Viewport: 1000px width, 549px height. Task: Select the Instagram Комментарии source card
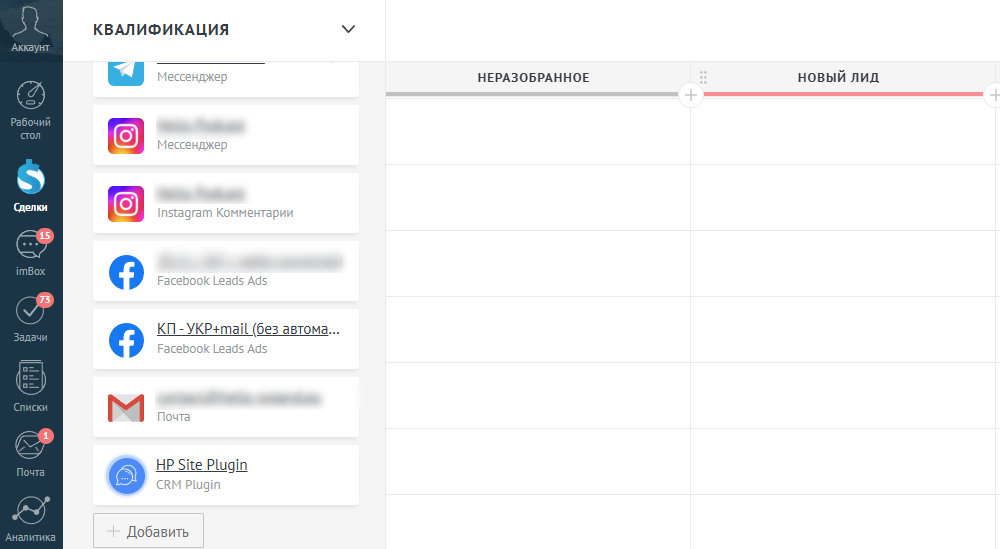226,203
